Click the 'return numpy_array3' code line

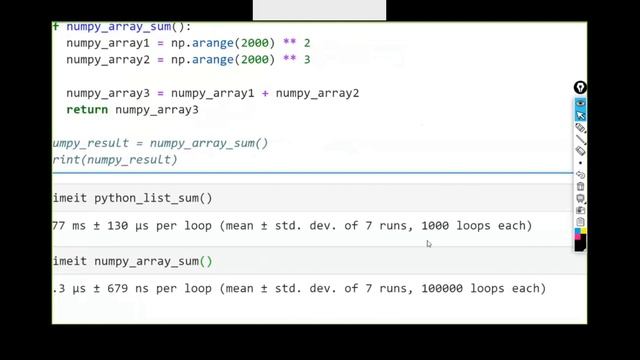coord(132,110)
